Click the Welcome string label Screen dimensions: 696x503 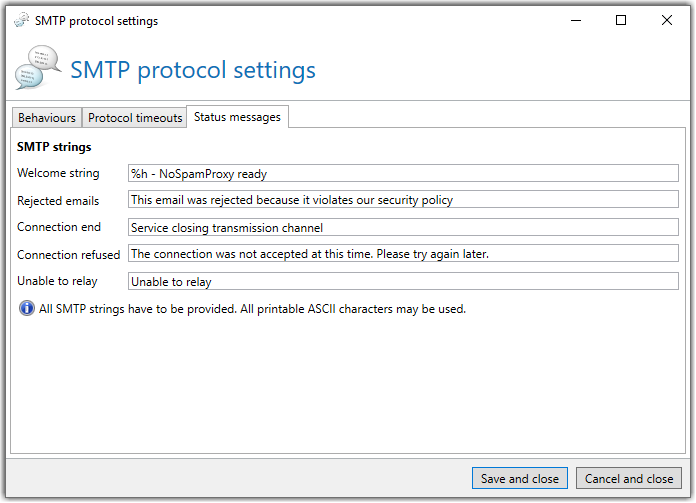pyautogui.click(x=58, y=173)
